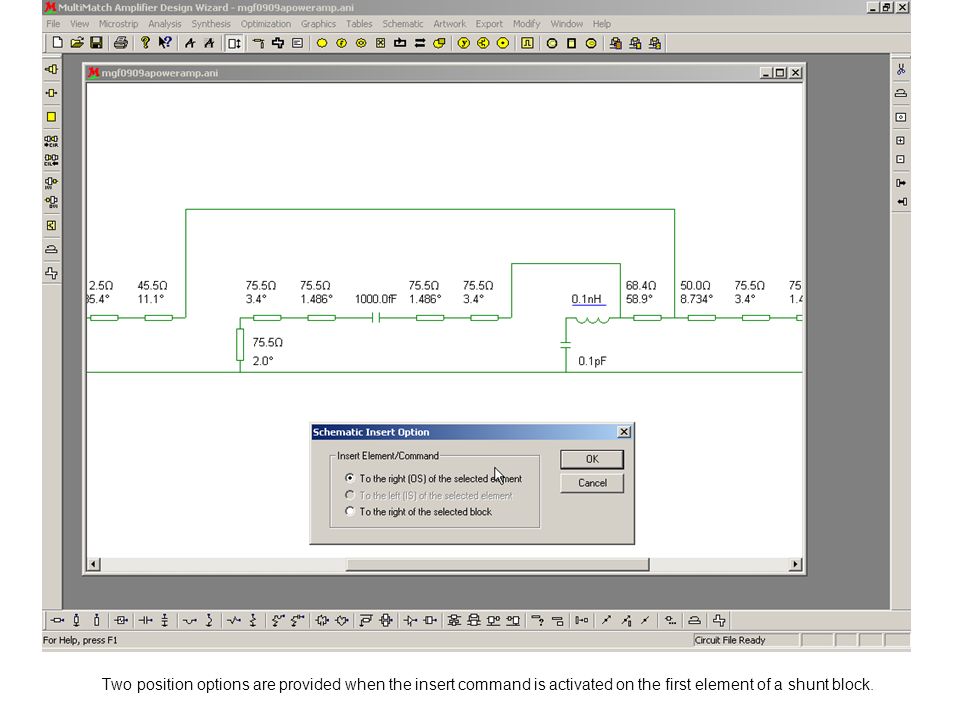Viewport: 960px width, 720px height.
Task: Select the 0.1pF shunt capacitor element
Action: click(565, 345)
